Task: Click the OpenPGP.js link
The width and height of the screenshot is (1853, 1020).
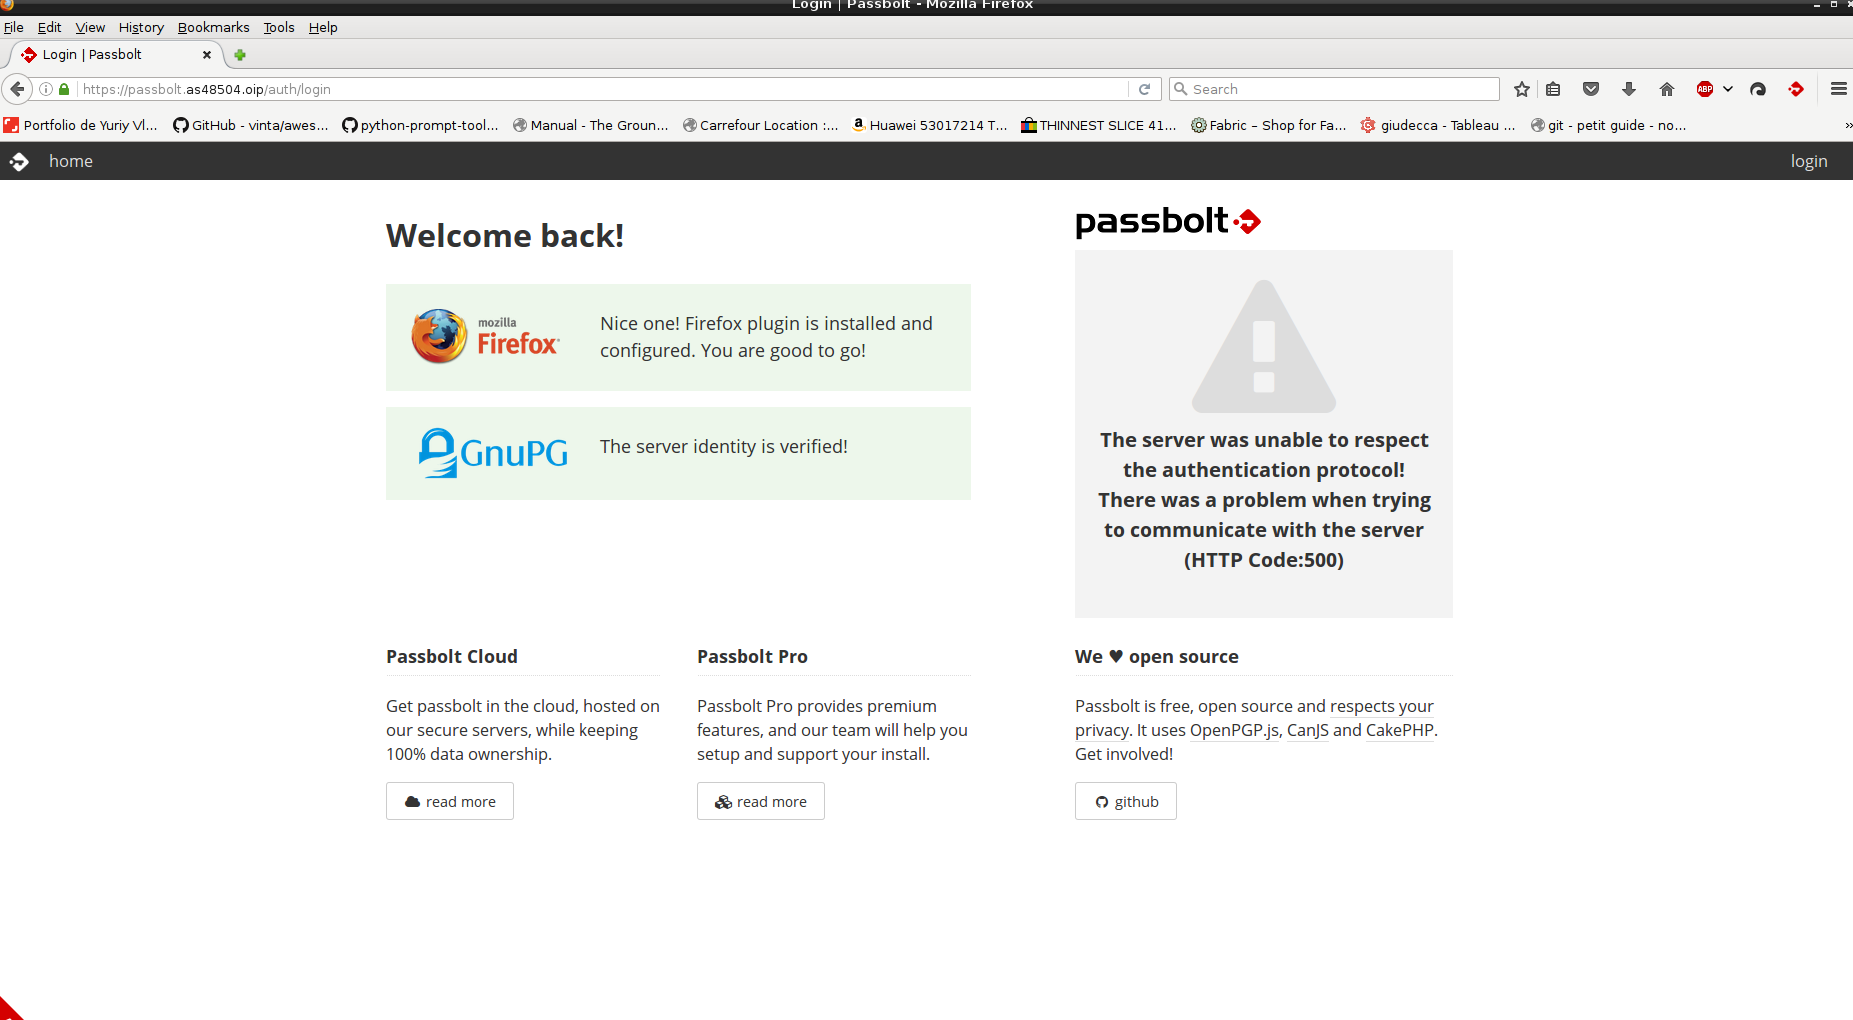Action: pos(1233,730)
